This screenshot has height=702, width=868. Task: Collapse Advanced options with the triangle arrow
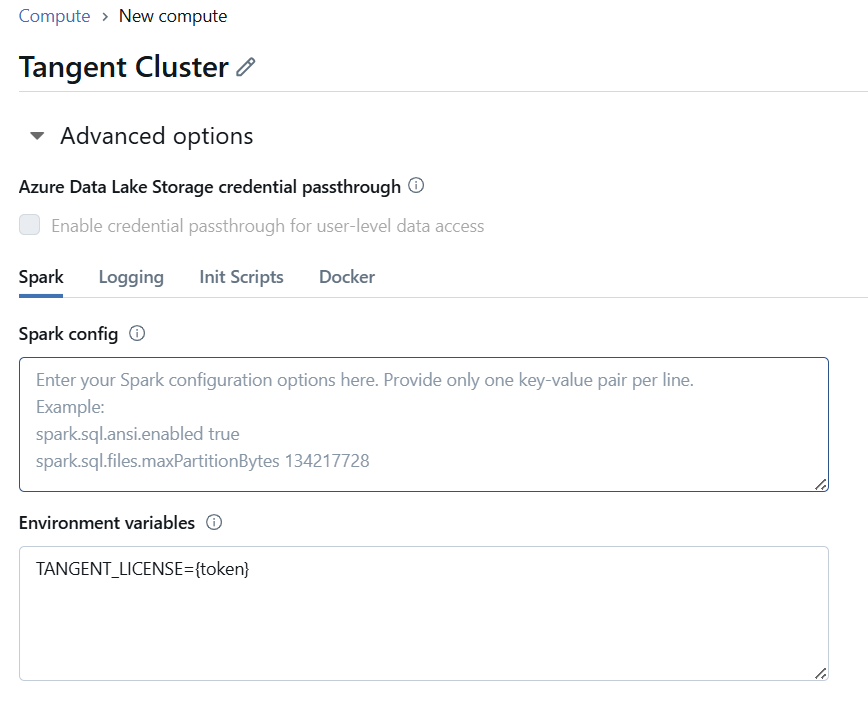(37, 136)
